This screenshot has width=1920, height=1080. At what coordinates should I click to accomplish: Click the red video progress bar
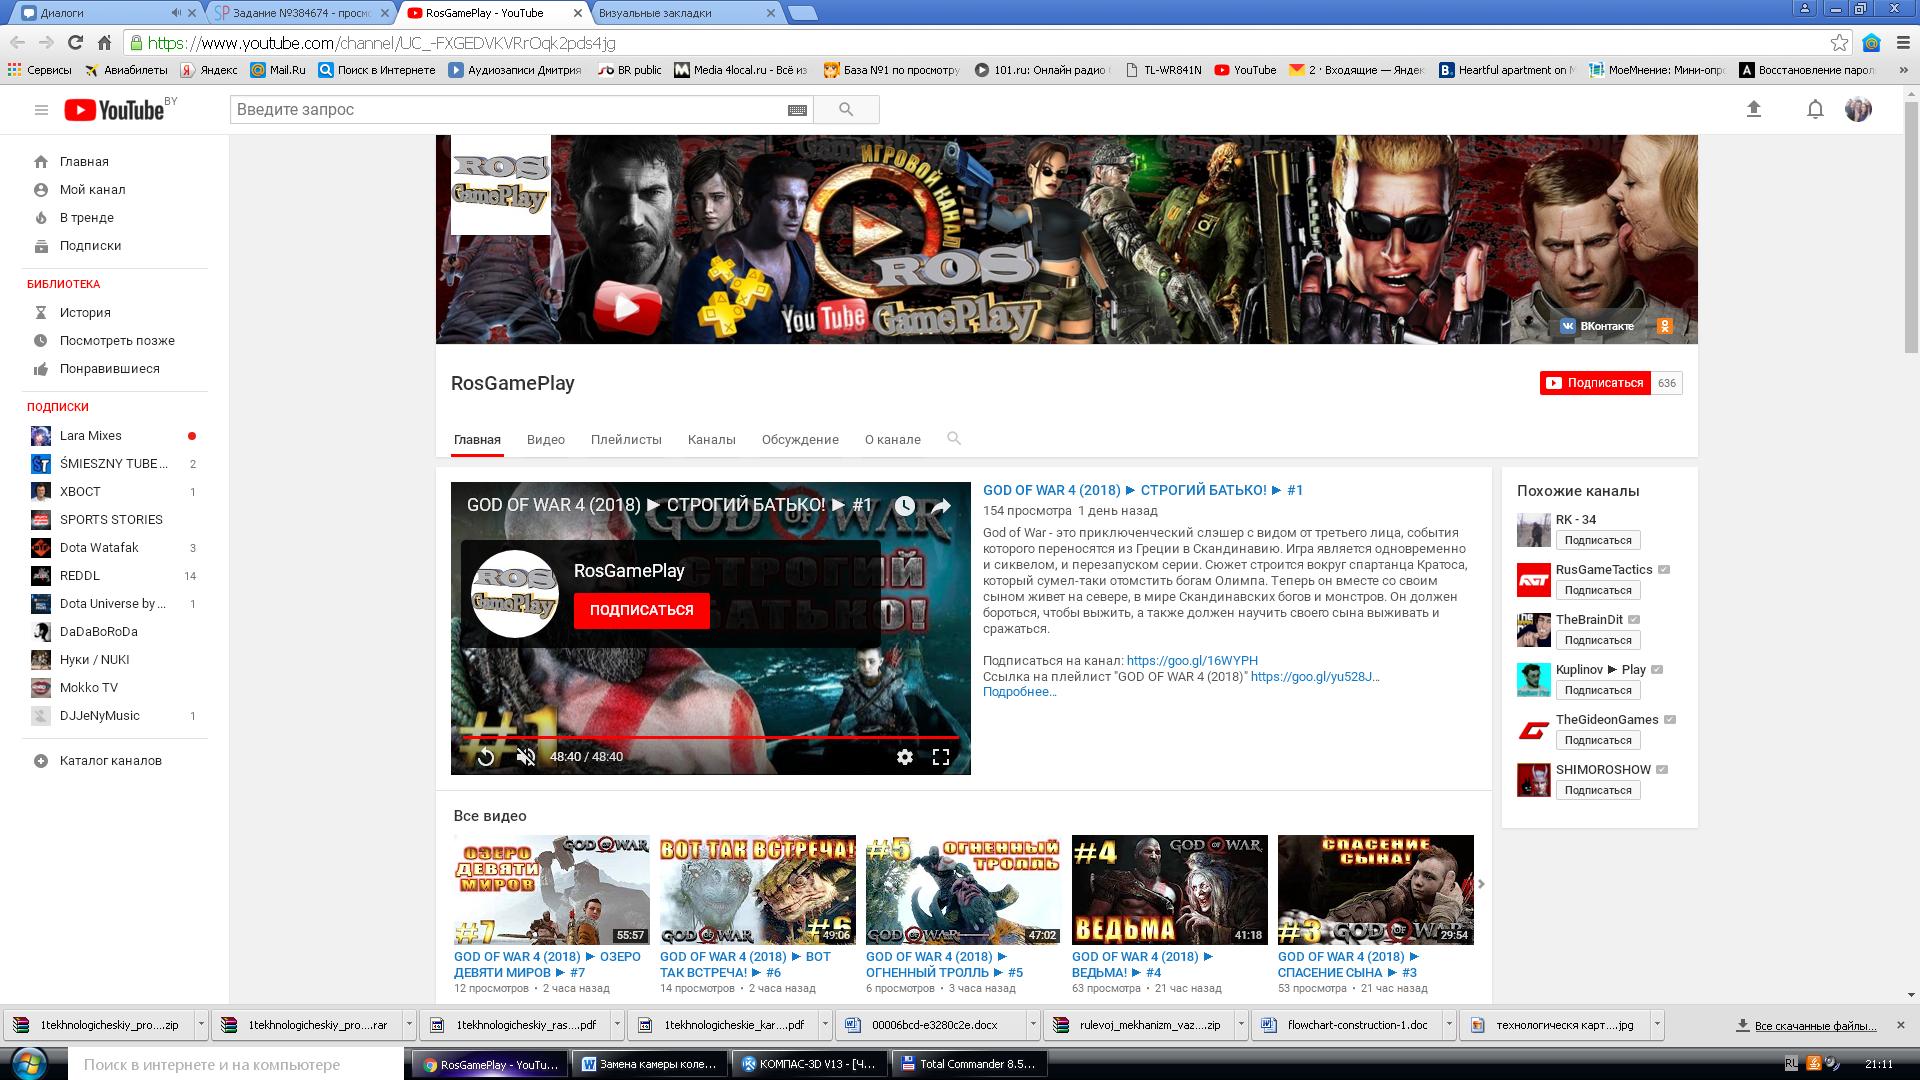tap(710, 737)
